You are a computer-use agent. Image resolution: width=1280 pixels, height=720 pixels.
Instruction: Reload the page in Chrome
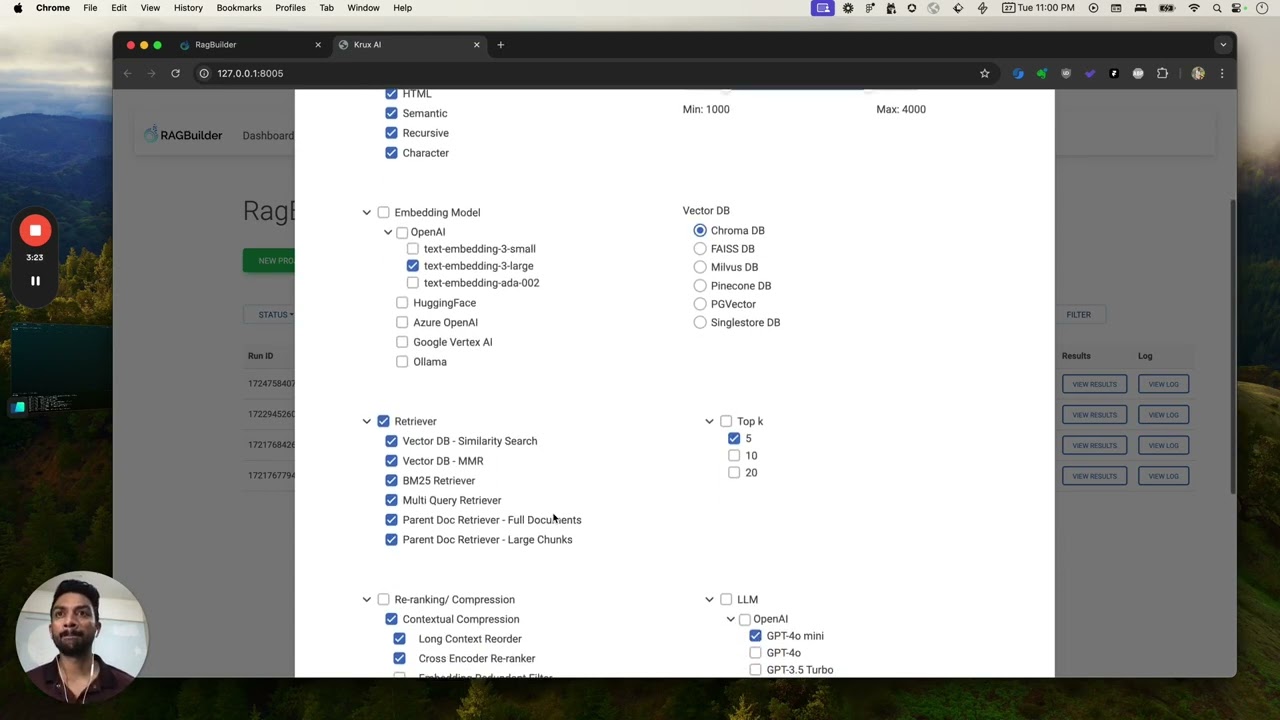click(x=175, y=73)
